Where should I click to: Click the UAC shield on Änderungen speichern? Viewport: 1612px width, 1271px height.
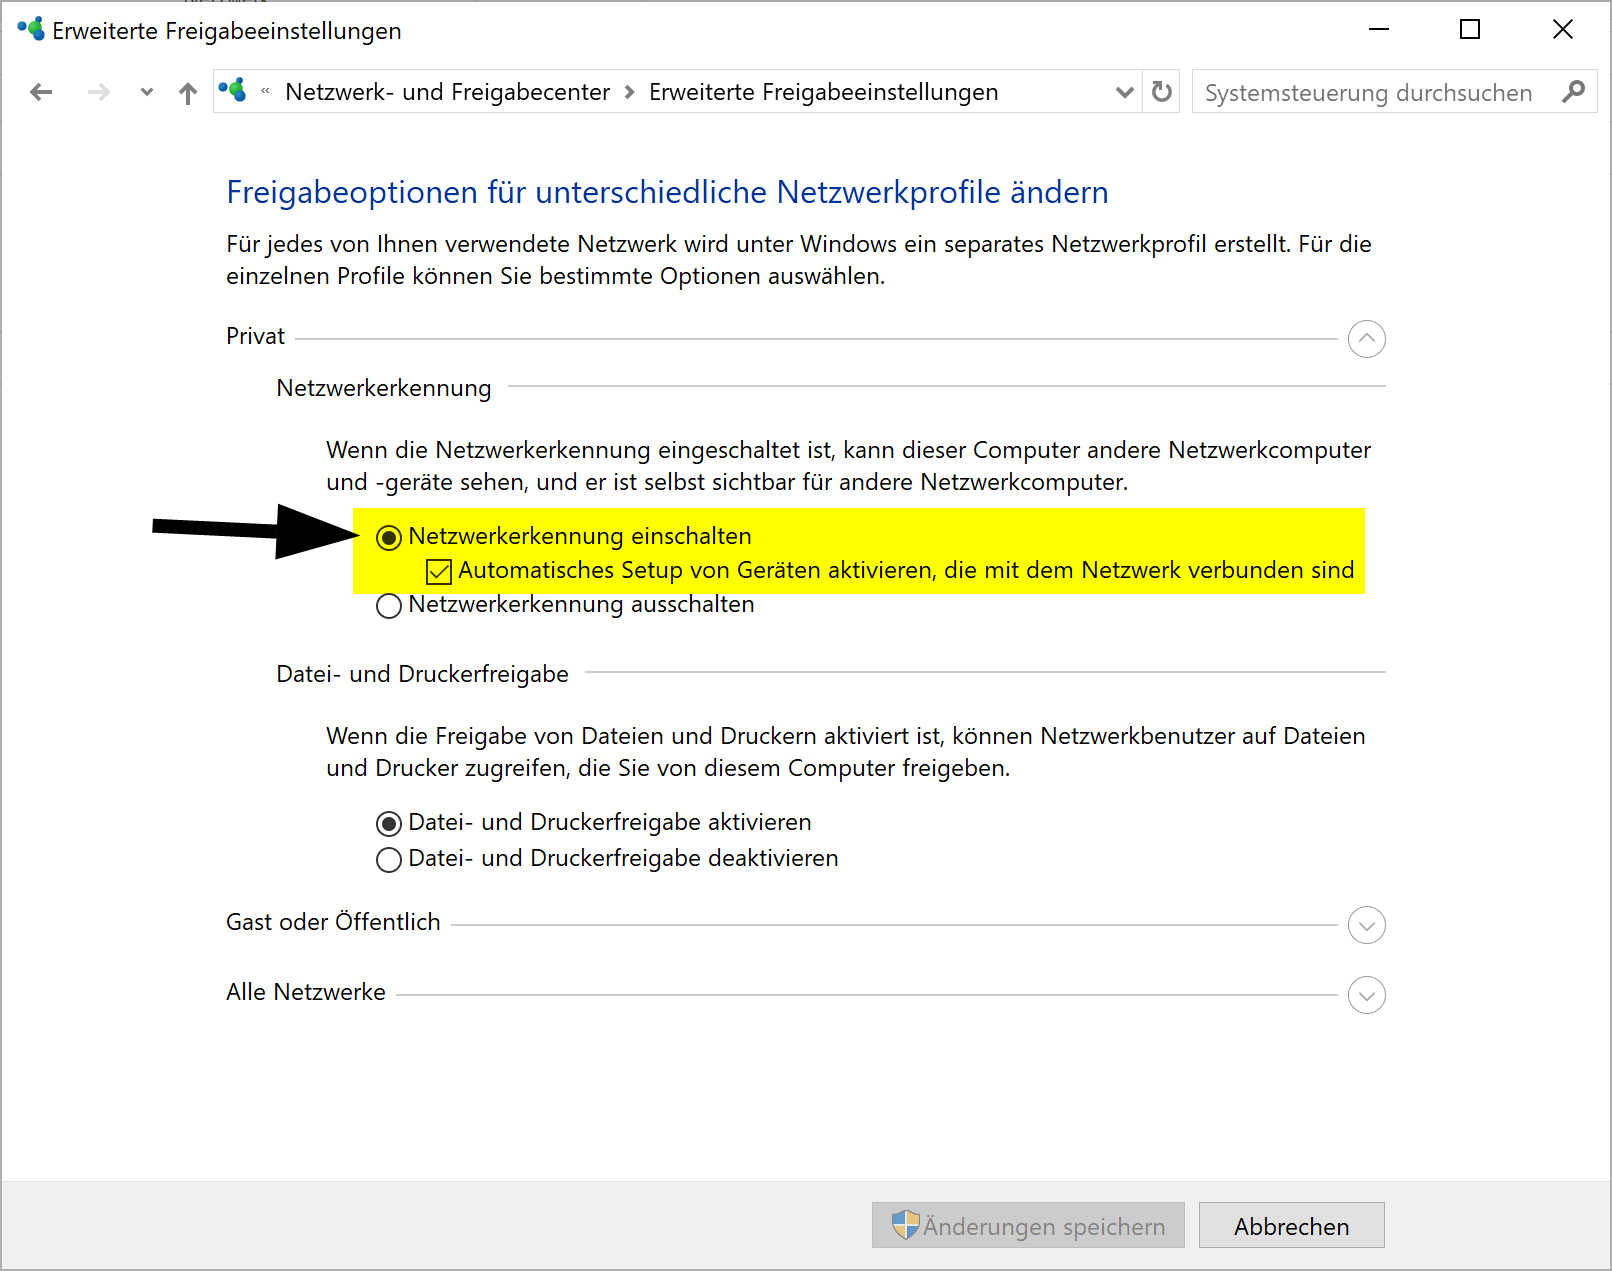906,1225
